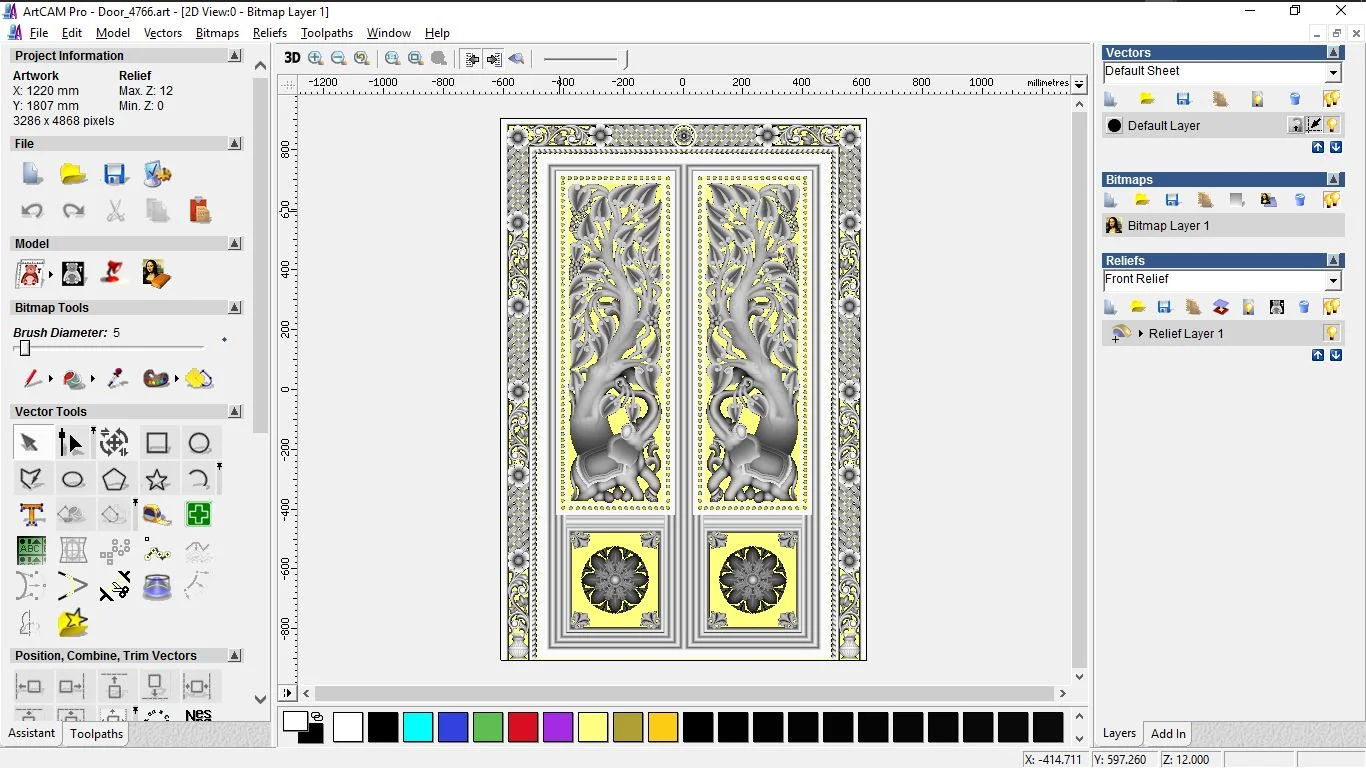Open the Undo icon in File panel

(32, 211)
